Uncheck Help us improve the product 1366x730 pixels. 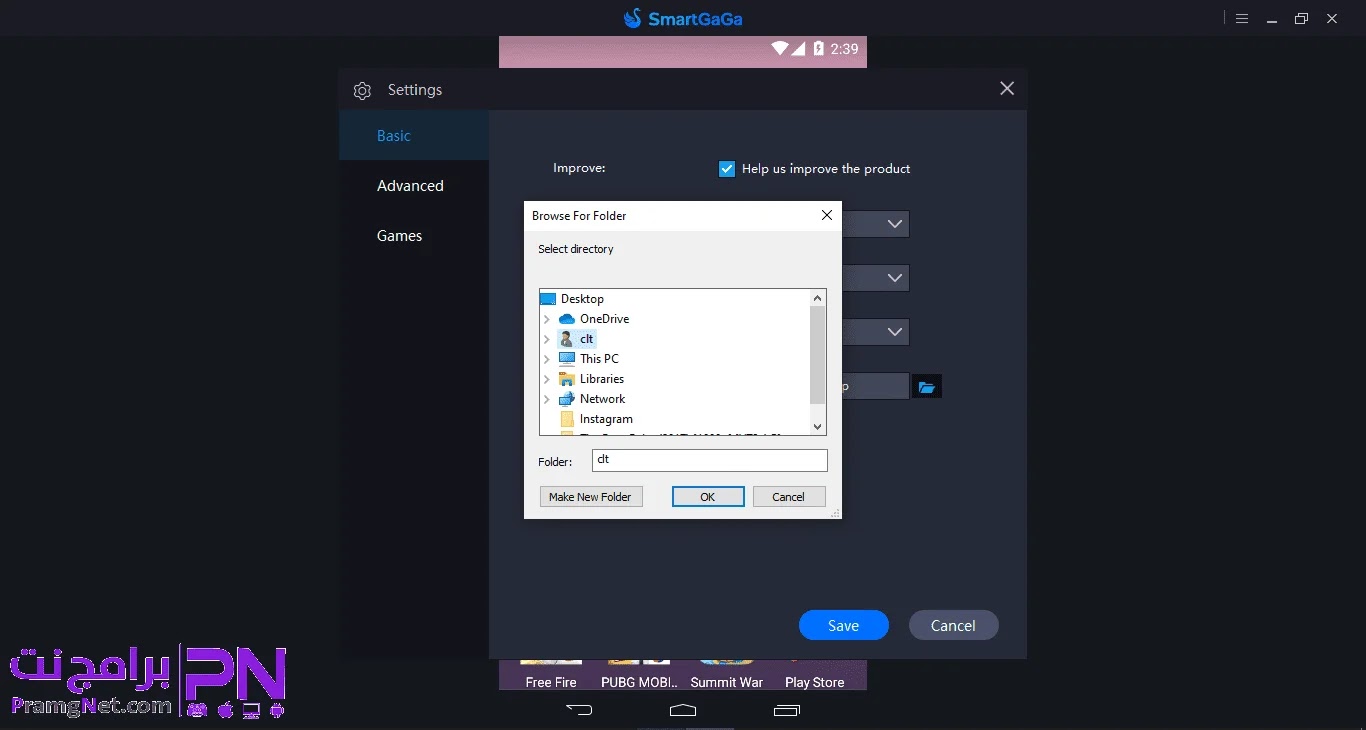point(727,169)
